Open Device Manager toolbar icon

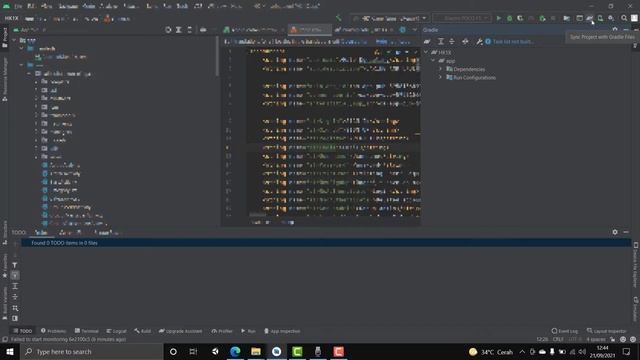click(600, 18)
